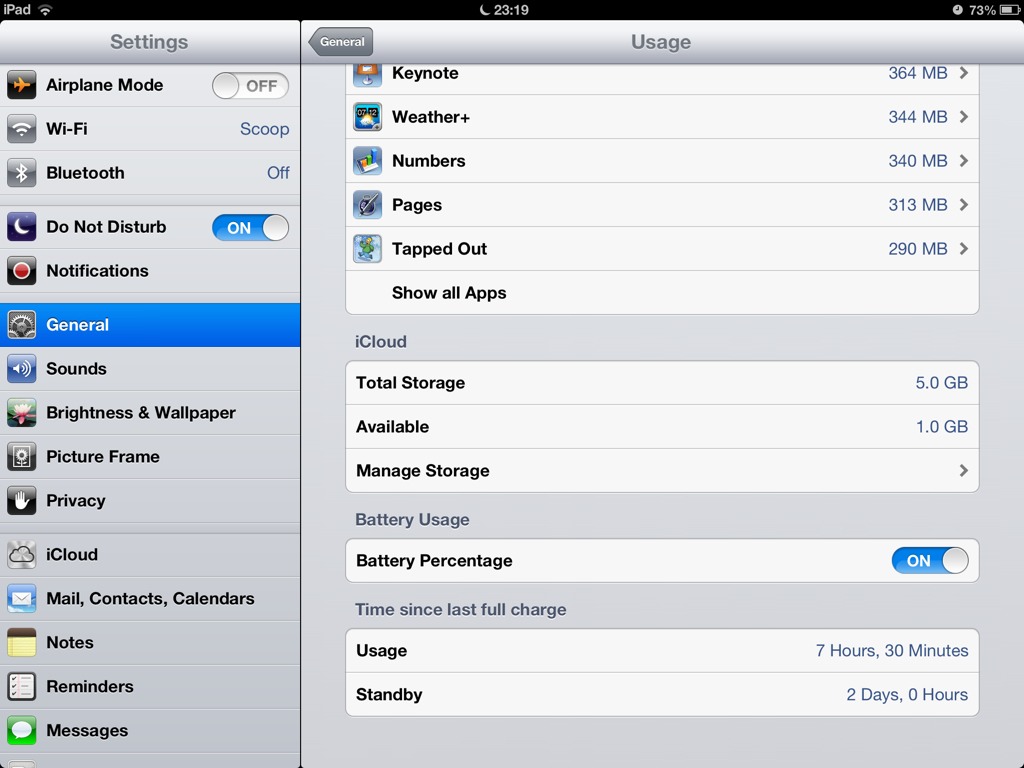Screen dimensions: 1024x768
Task: Disable the Battery Percentage switch
Action: [x=930, y=560]
